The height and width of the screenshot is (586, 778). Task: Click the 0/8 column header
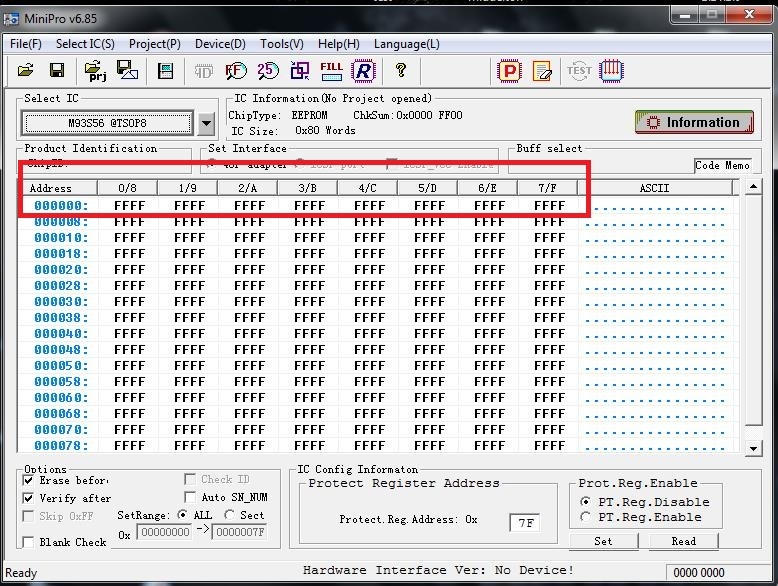[x=128, y=188]
